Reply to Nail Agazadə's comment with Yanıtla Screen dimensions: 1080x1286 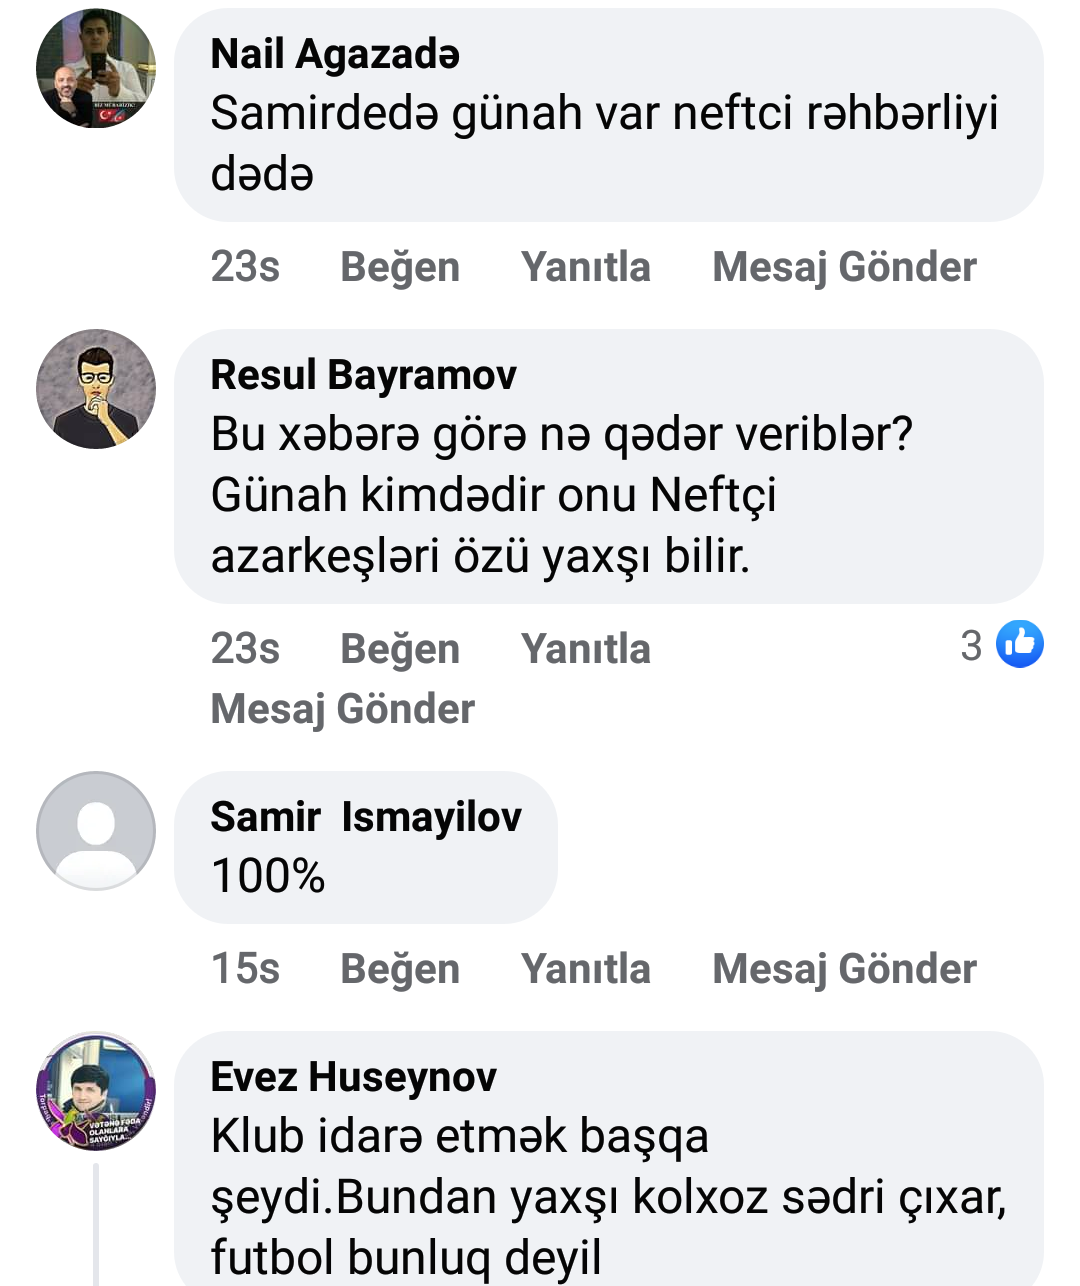tap(585, 267)
